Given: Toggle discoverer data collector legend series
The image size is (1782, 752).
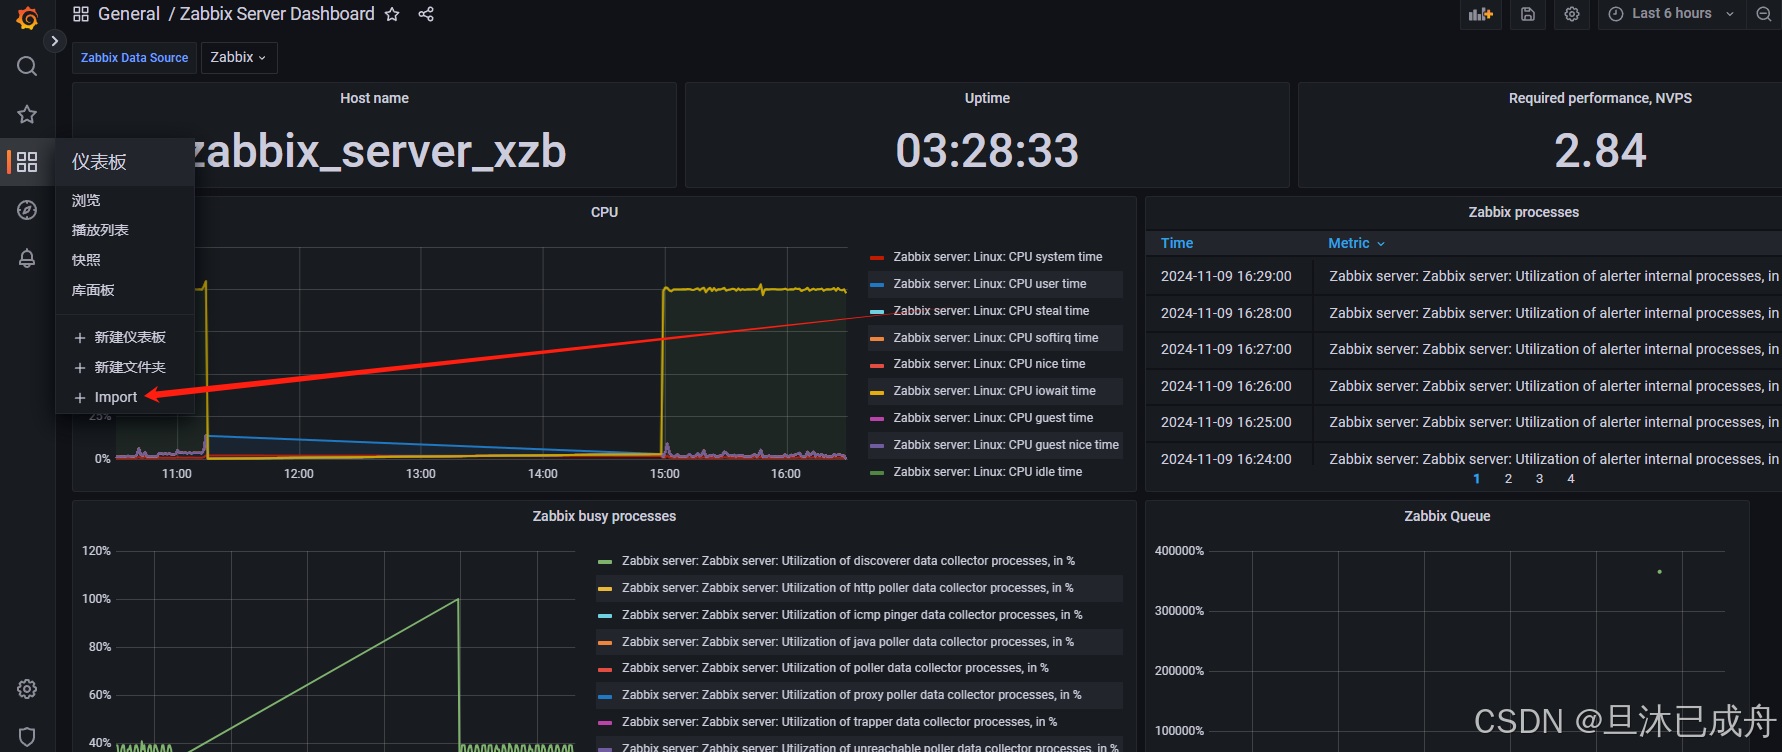Looking at the screenshot, I should tap(848, 561).
